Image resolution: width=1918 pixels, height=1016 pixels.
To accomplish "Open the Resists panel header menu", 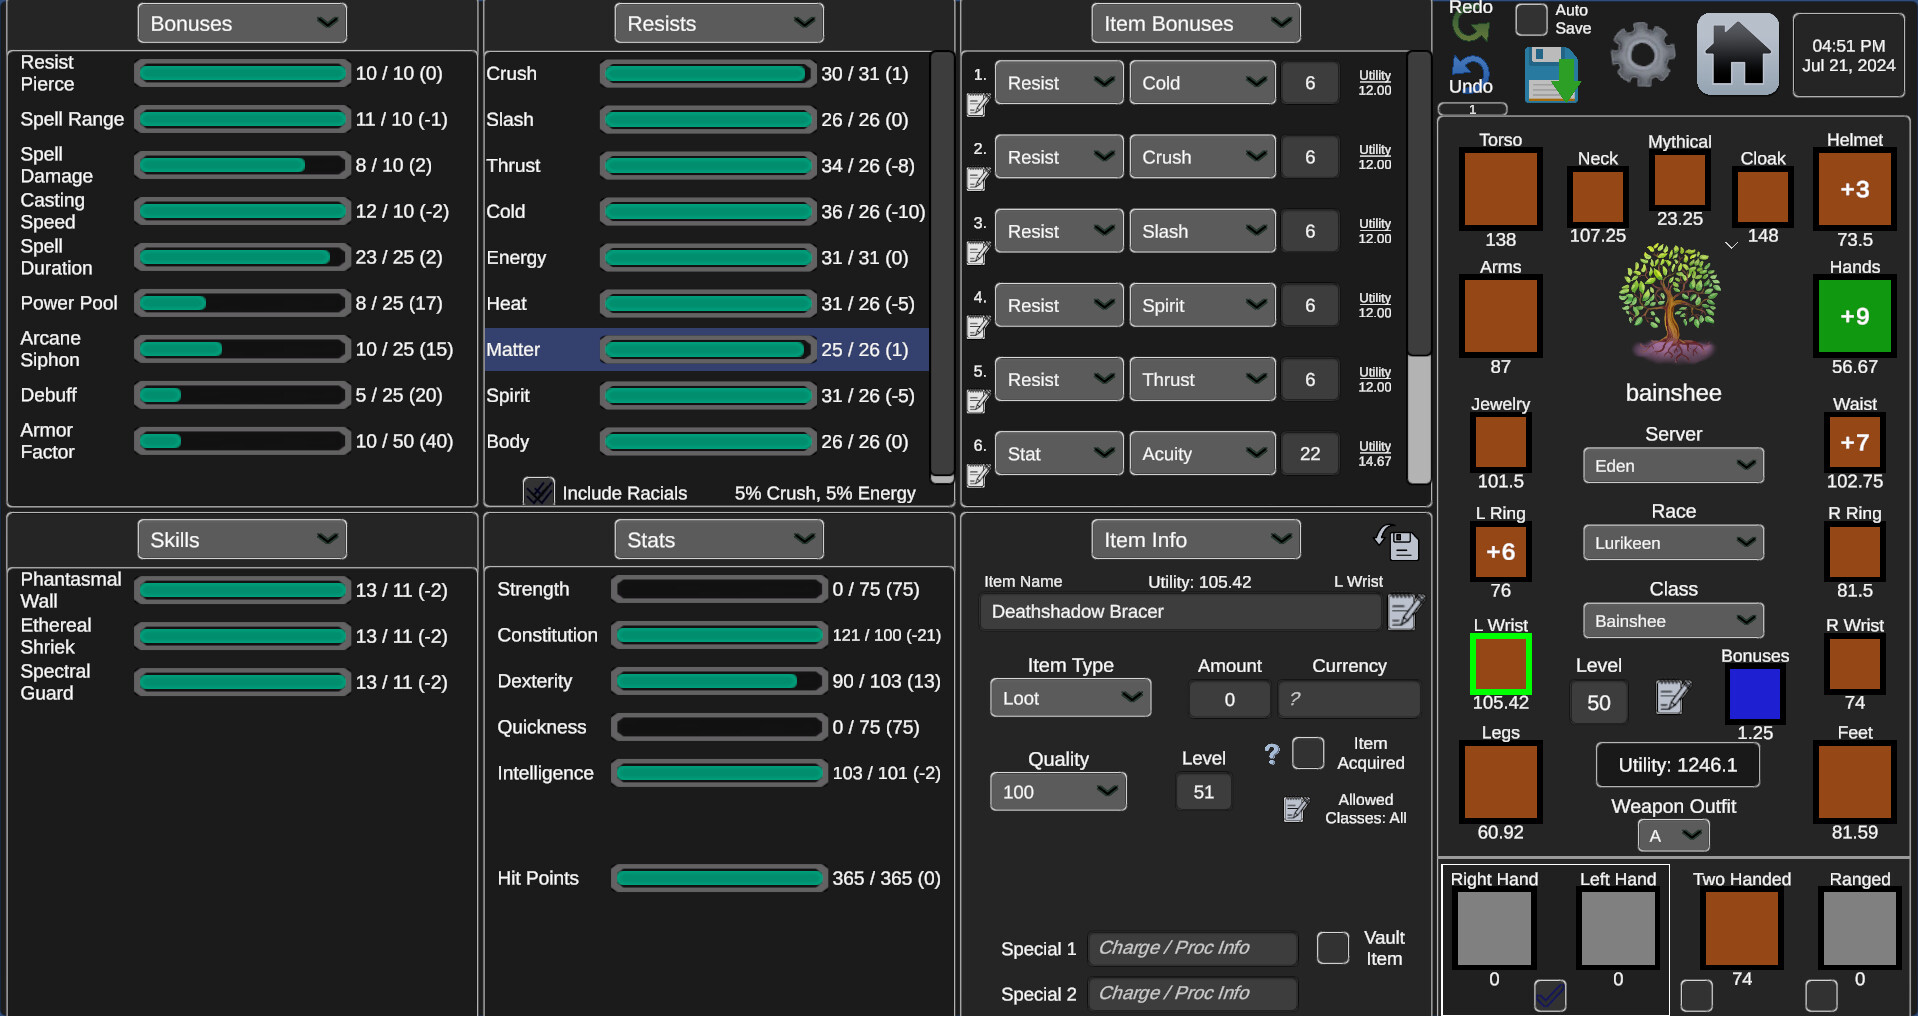I will click(x=718, y=22).
